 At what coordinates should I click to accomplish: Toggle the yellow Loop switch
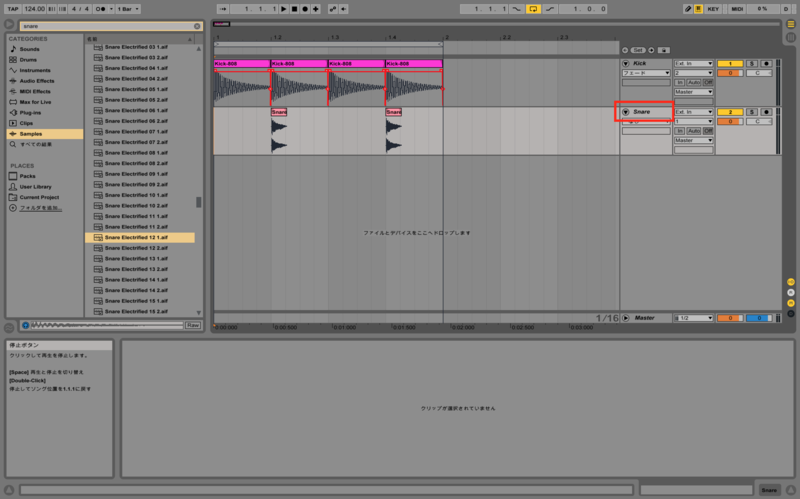tap(533, 9)
